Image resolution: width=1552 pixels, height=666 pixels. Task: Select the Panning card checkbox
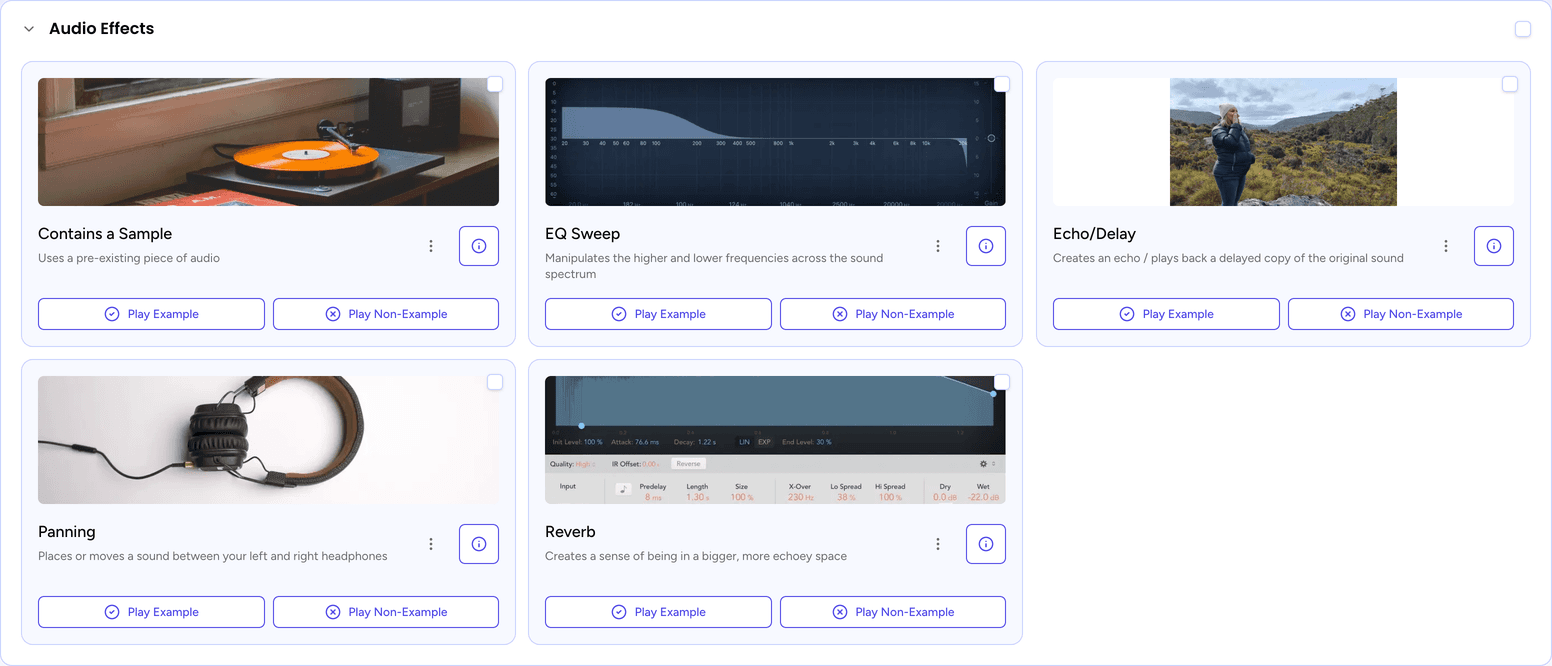(495, 382)
